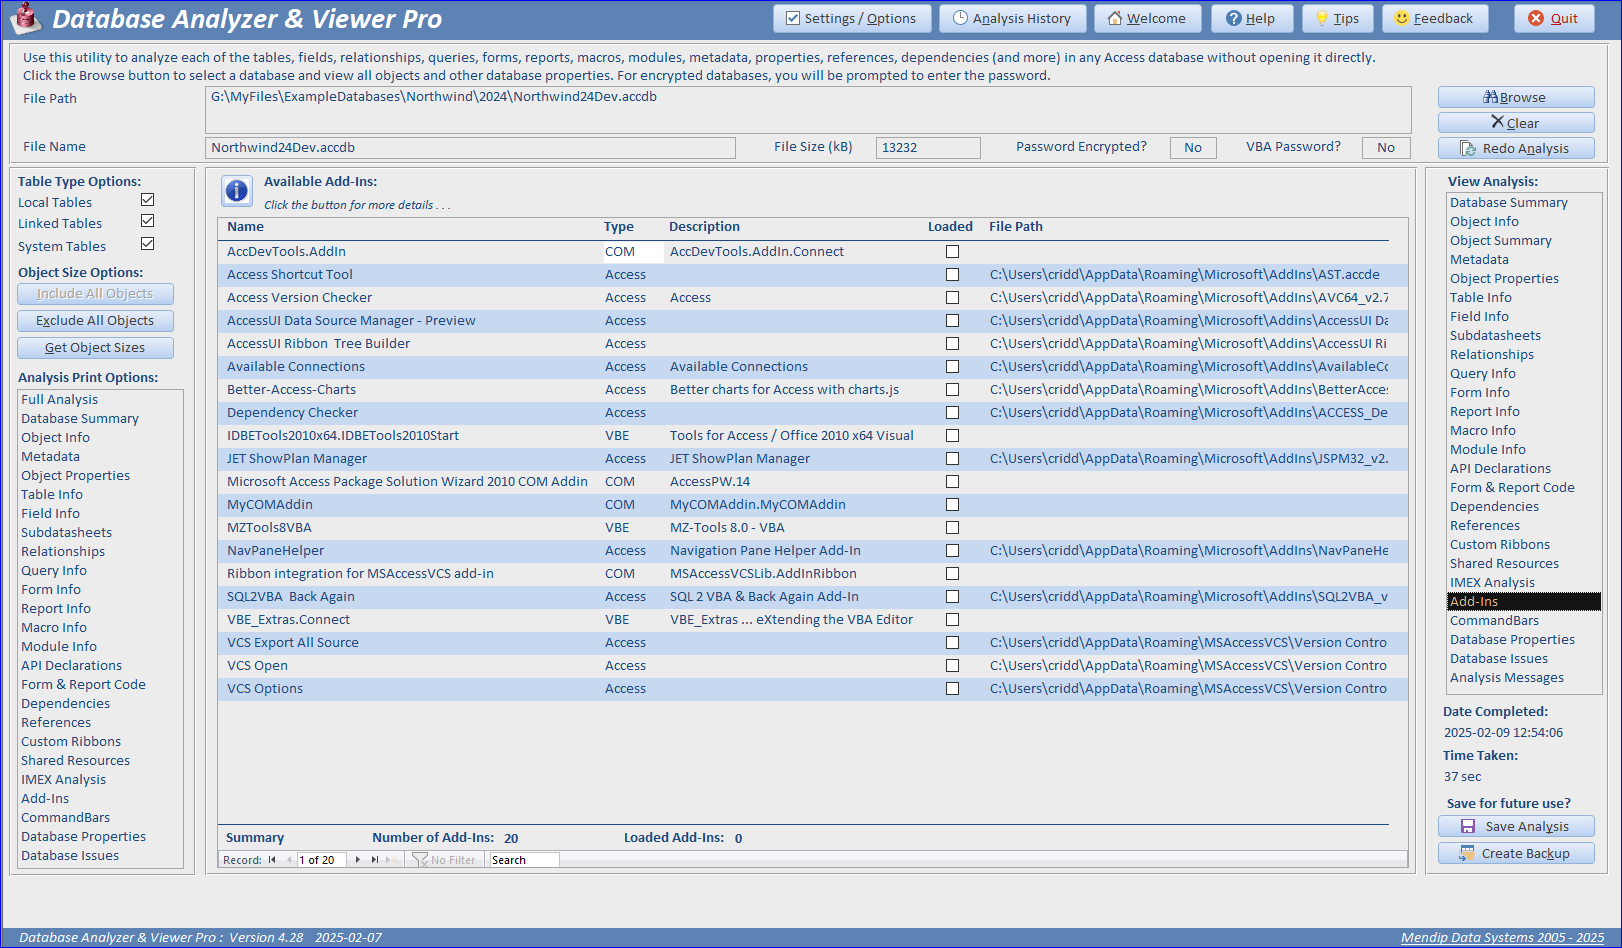Click the Type column header

(x=618, y=227)
